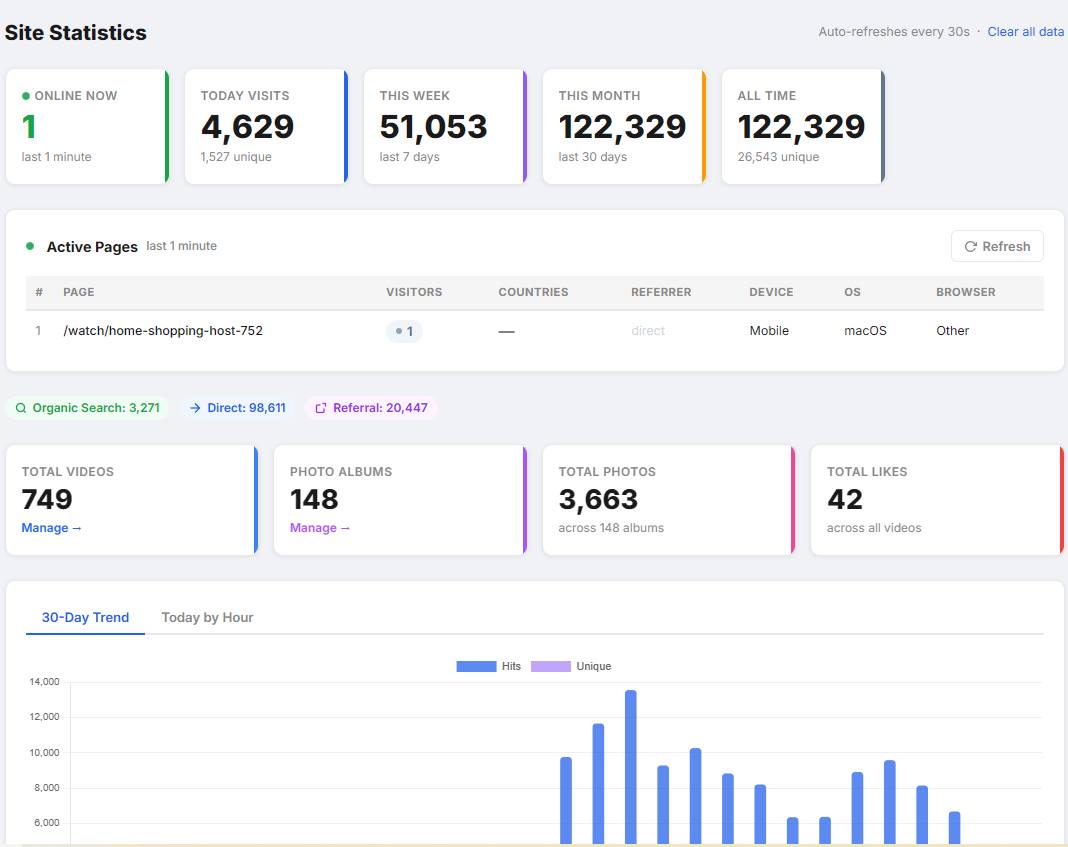Toggle the Unique legend swatch
The image size is (1068, 847).
(550, 666)
